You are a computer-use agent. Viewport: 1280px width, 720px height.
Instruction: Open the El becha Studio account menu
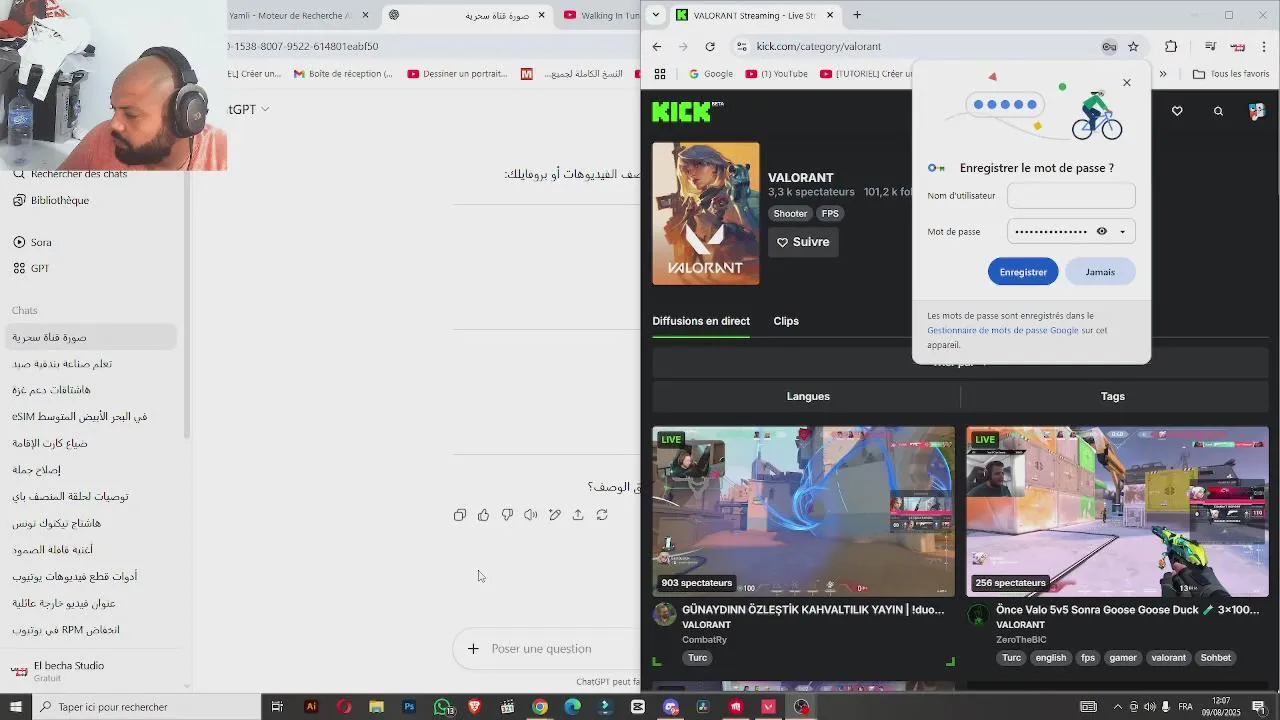(x=90, y=671)
